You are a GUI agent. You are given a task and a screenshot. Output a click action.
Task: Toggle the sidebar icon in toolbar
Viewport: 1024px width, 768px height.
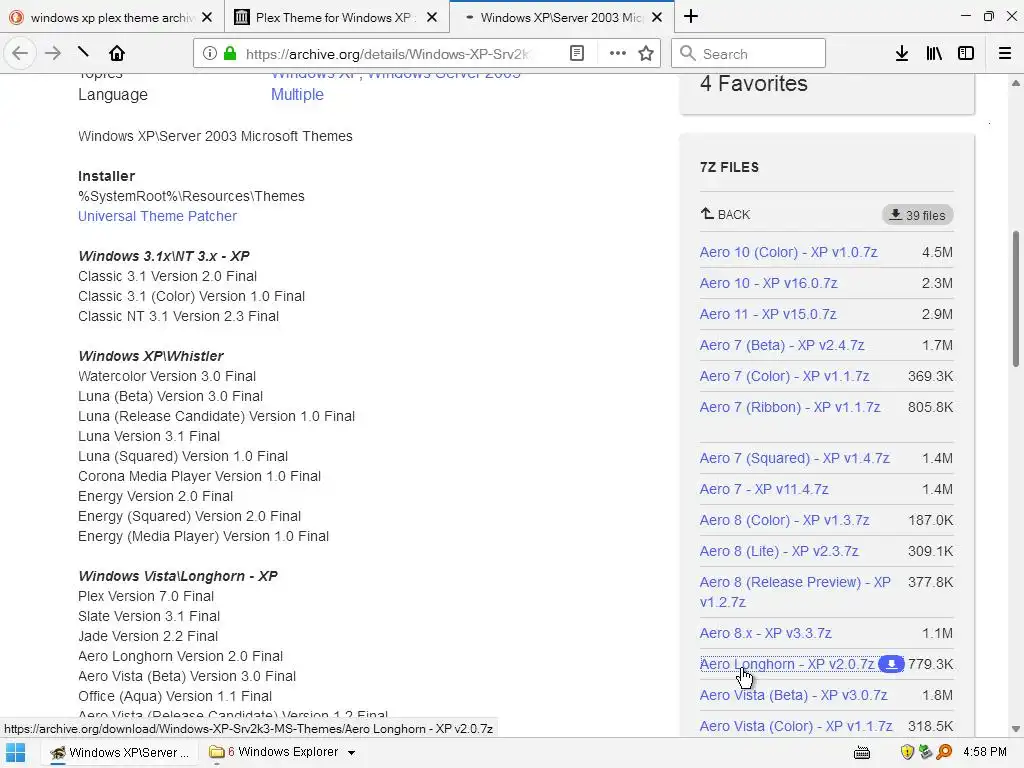(966, 53)
